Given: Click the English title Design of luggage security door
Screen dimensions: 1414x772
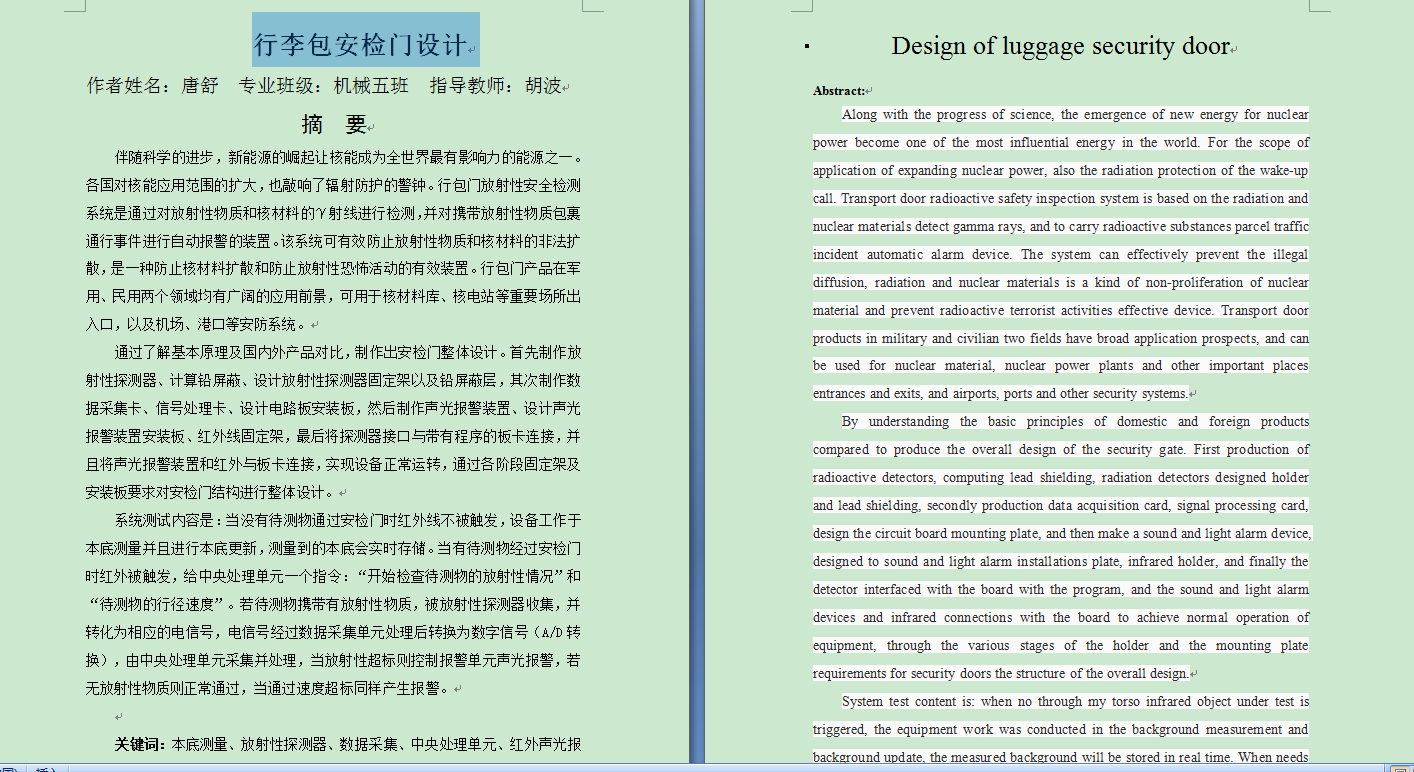Looking at the screenshot, I should point(1060,45).
